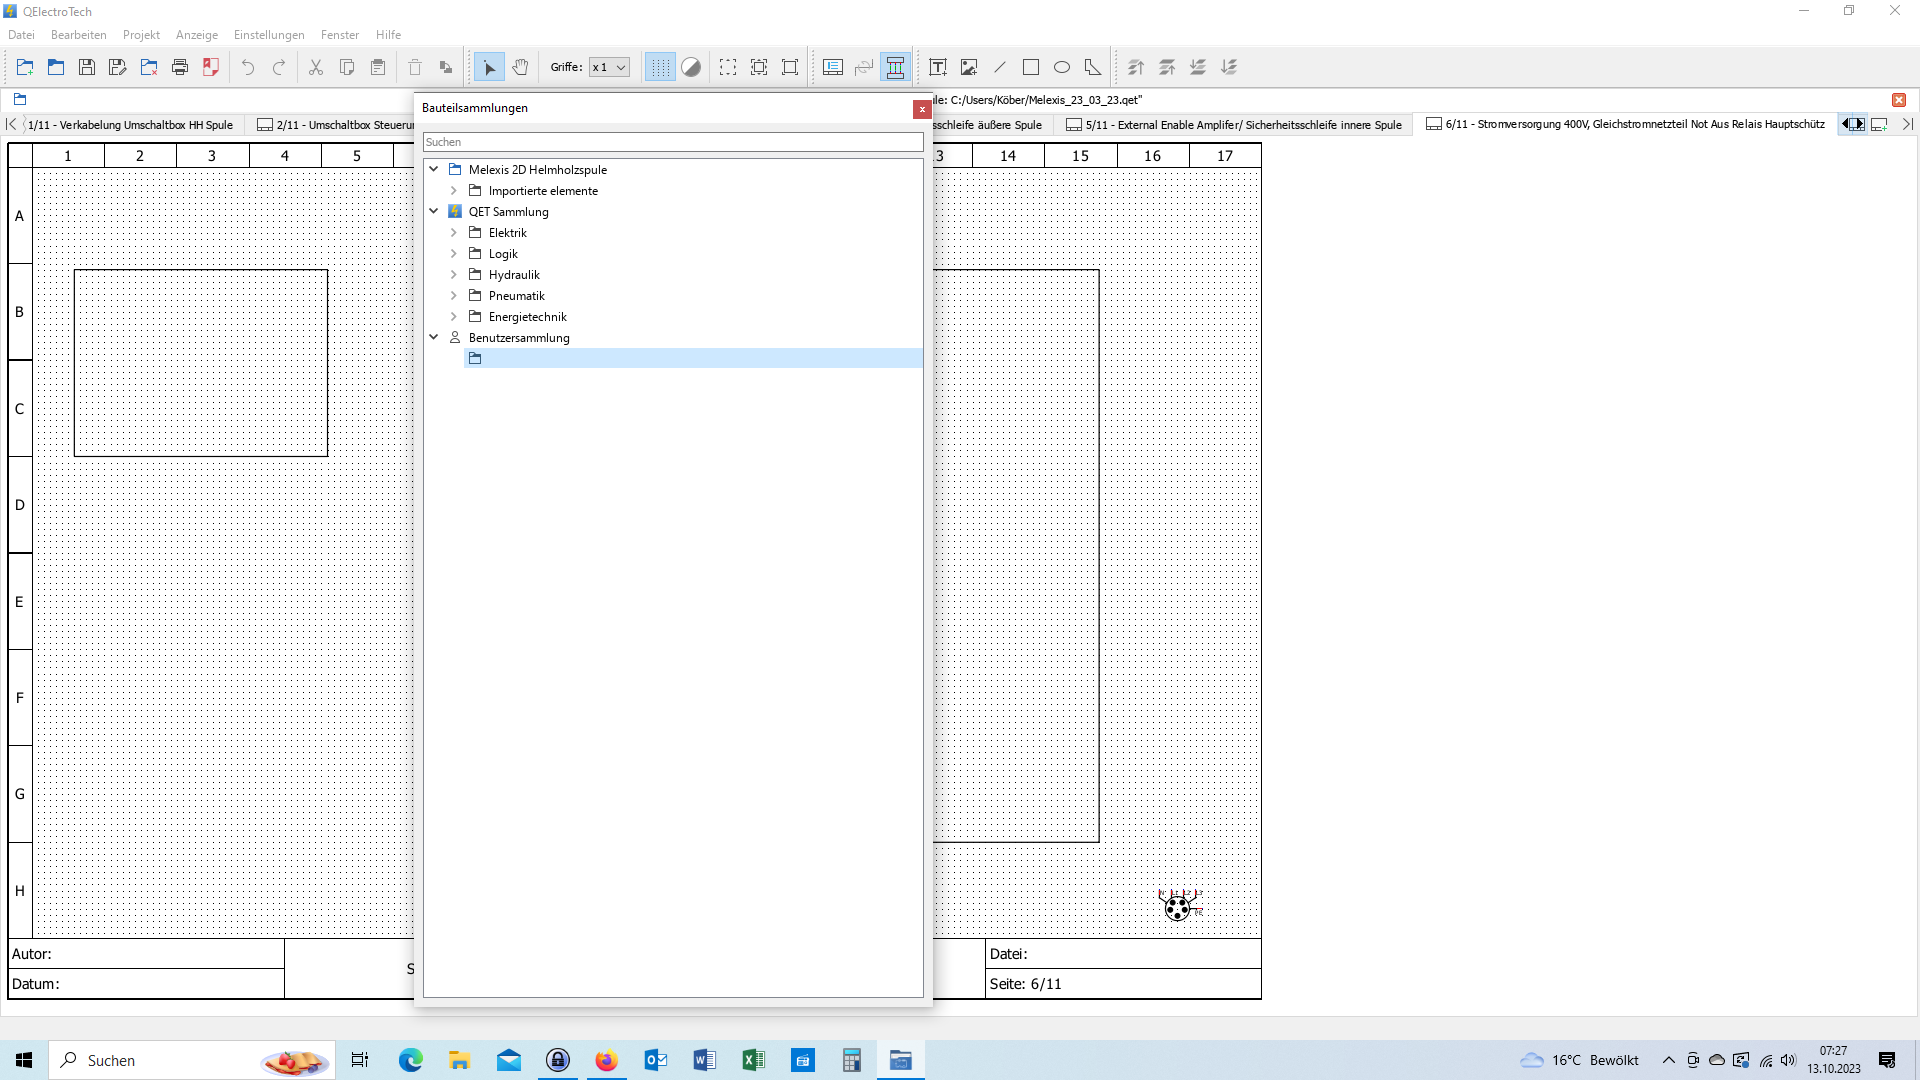1920x1080 pixels.
Task: Click the Suchen search field
Action: coord(672,142)
